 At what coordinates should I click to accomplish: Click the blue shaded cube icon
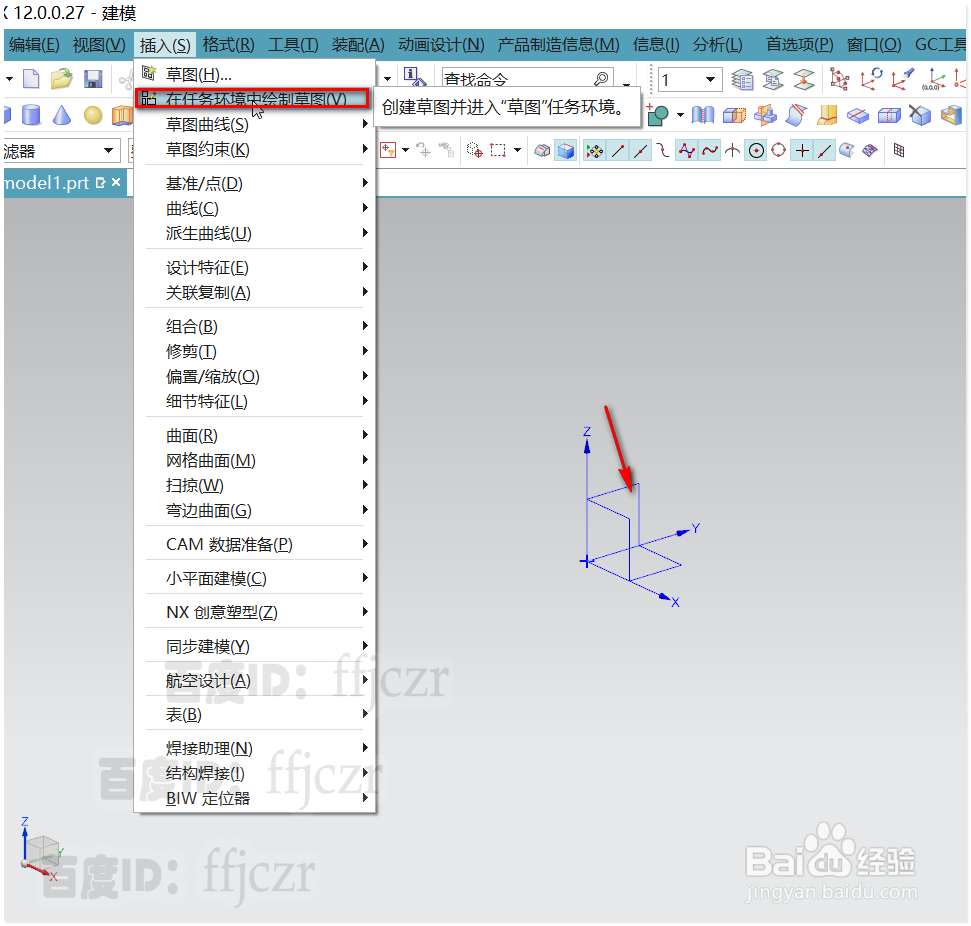coord(565,151)
